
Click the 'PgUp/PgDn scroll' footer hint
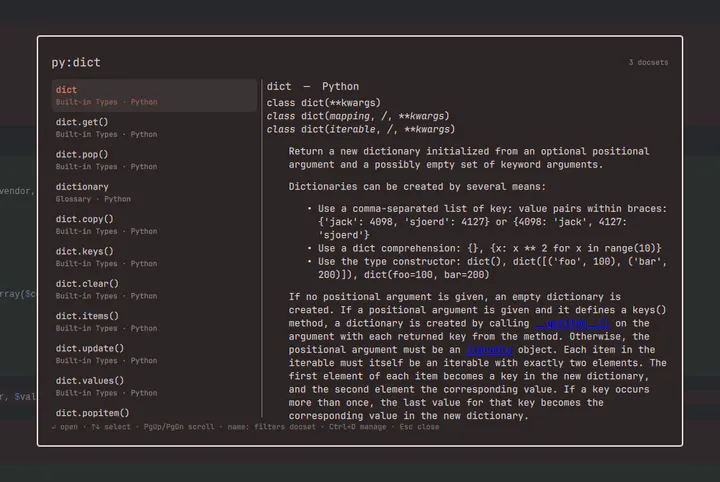[x=179, y=427]
